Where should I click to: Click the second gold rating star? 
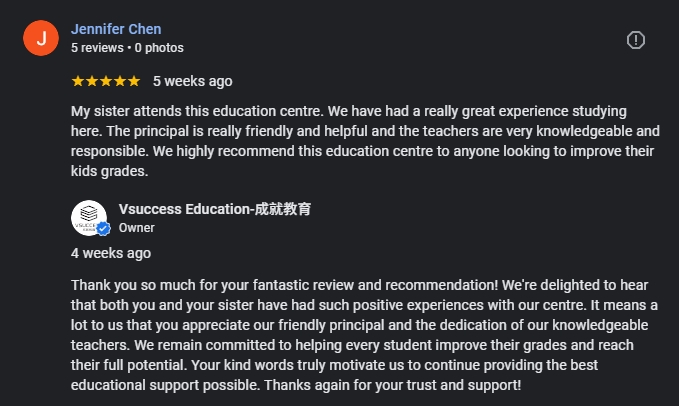92,81
